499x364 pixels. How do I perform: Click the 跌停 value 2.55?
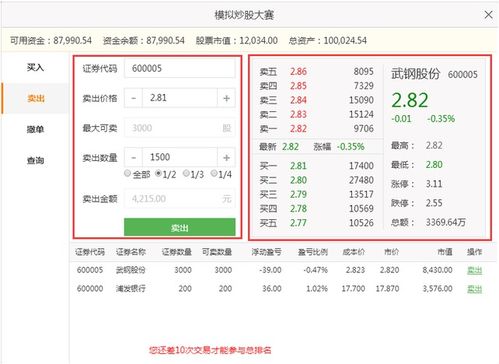[434, 203]
